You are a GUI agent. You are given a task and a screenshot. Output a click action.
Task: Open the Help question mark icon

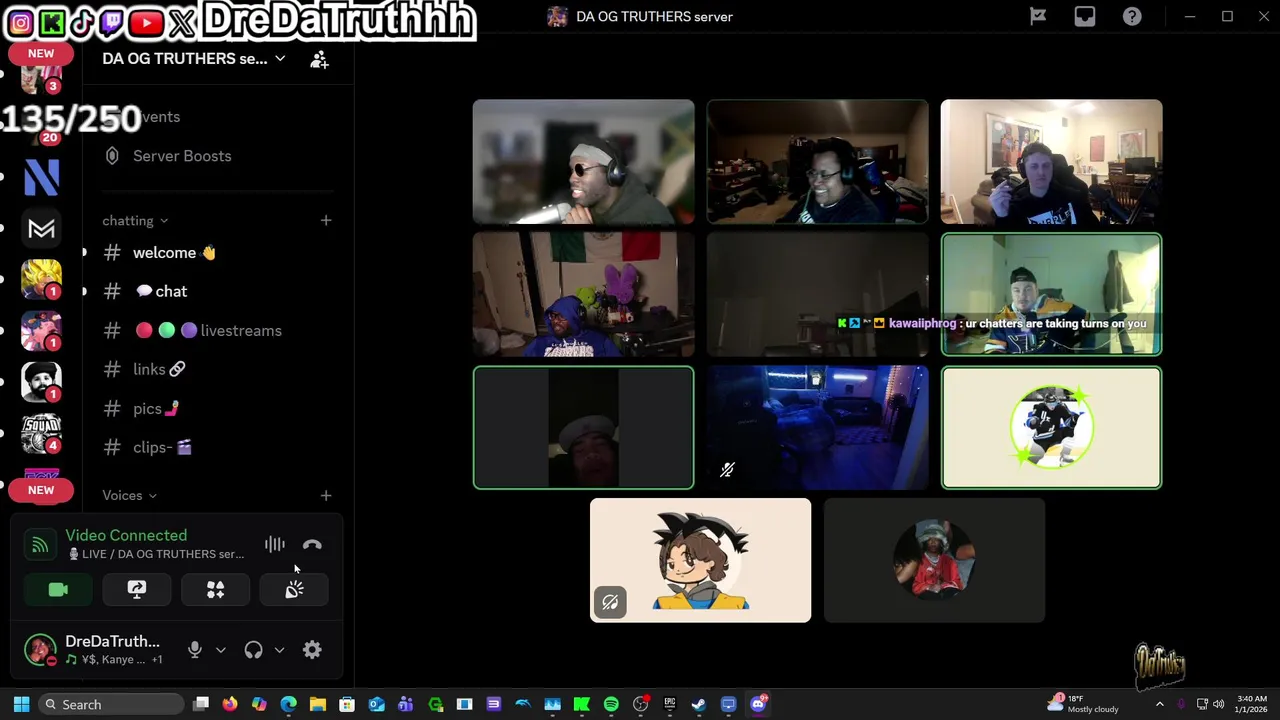(x=1132, y=16)
